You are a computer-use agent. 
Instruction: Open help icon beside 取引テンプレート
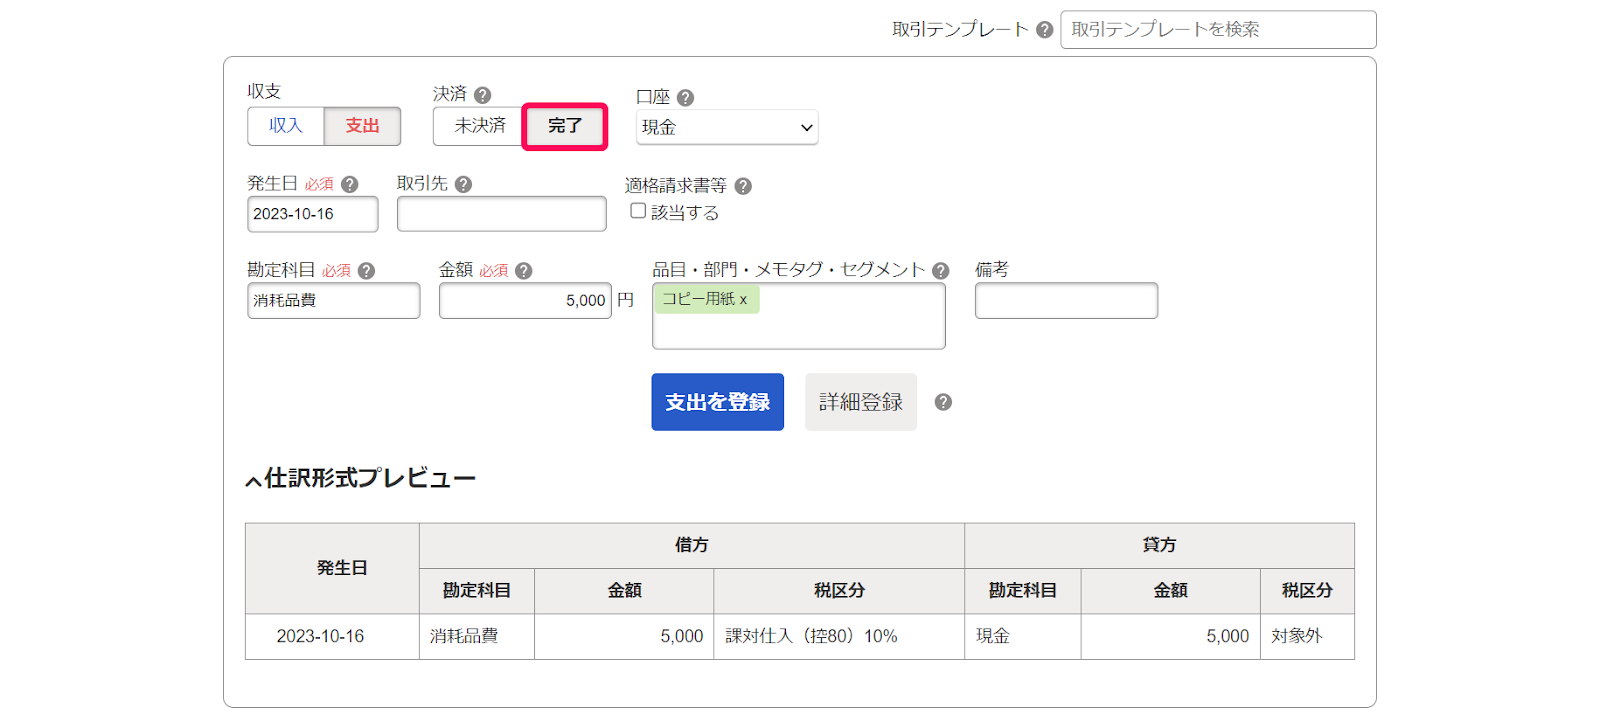click(x=1044, y=30)
